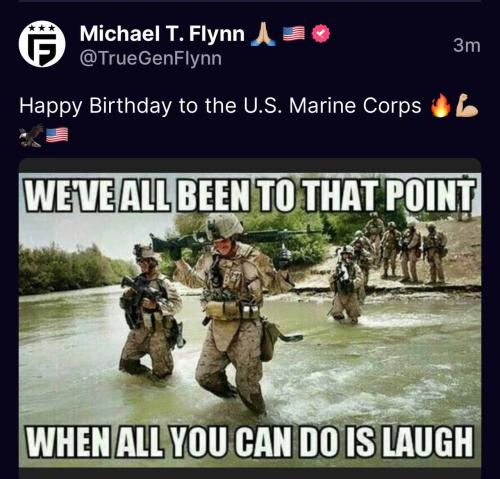
Task: Click the flexed bicep emoji
Action: pos(466,106)
